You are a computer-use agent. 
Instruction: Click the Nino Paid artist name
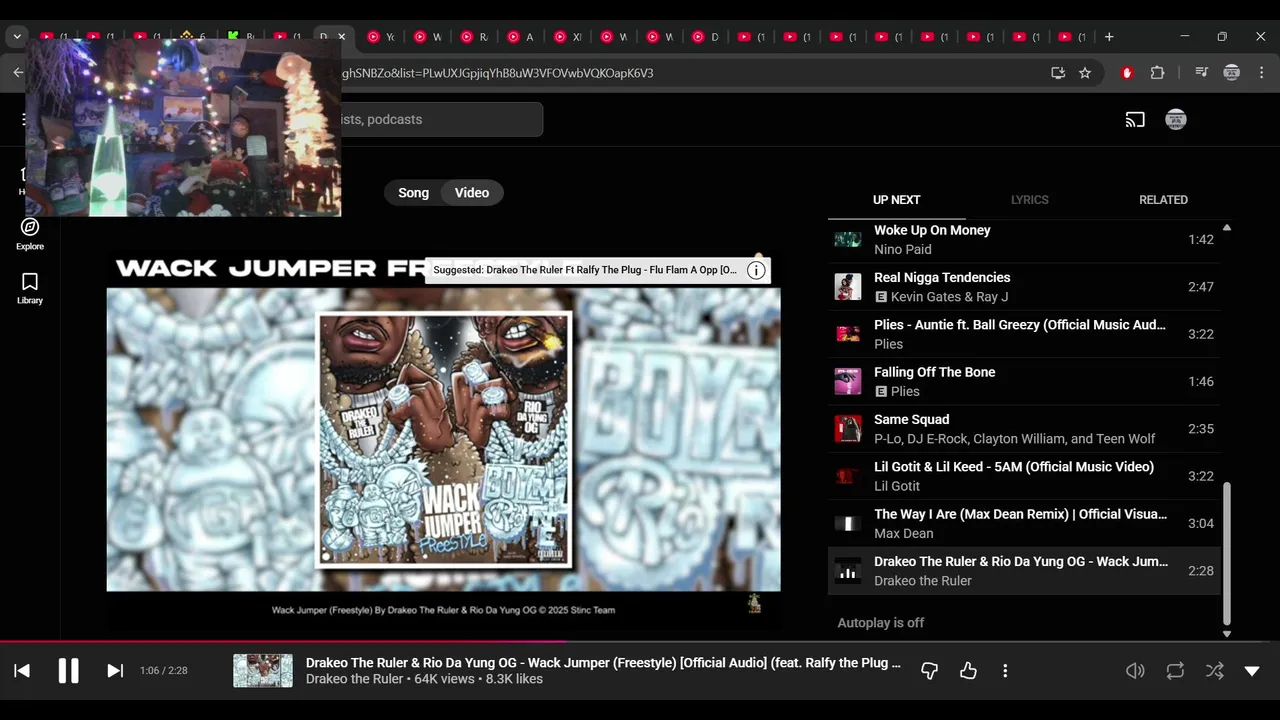(903, 250)
